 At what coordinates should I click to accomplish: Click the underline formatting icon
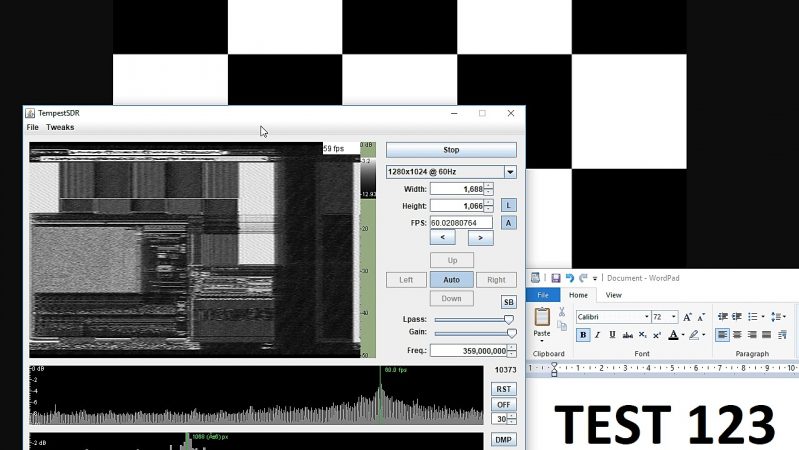coord(612,335)
